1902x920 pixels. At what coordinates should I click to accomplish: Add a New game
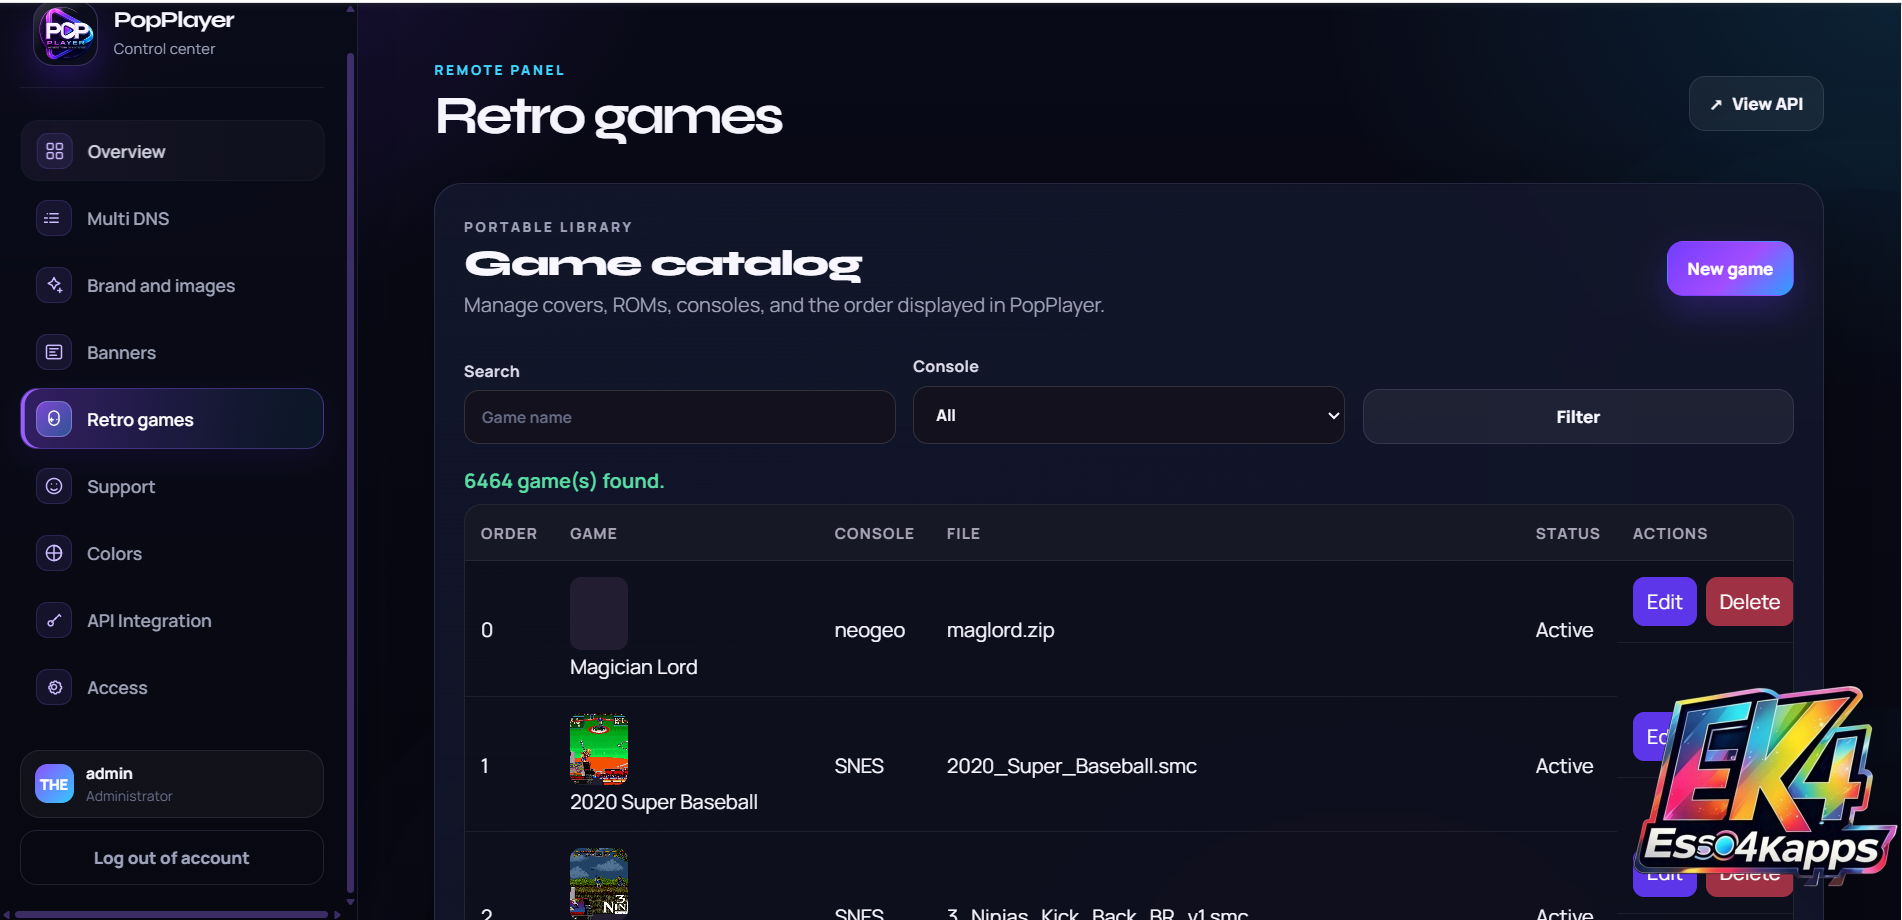1730,269
